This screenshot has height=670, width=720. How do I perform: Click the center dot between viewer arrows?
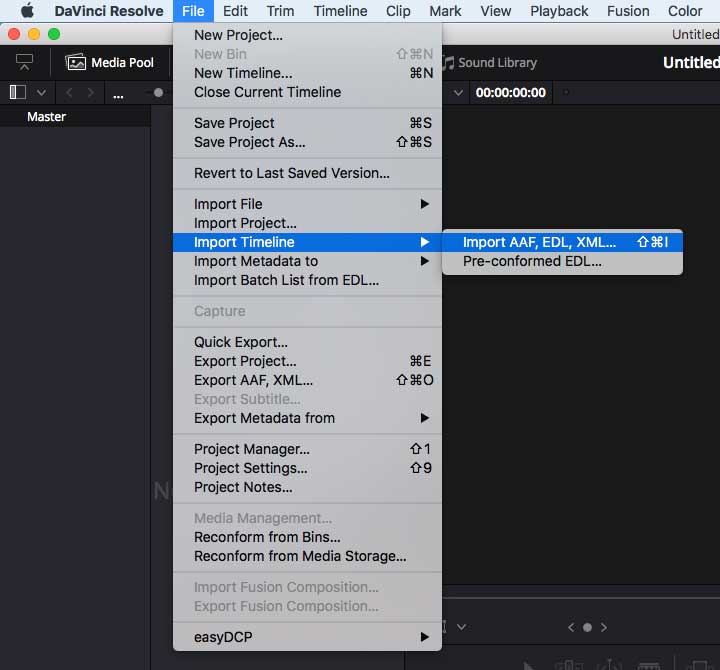click(x=587, y=627)
